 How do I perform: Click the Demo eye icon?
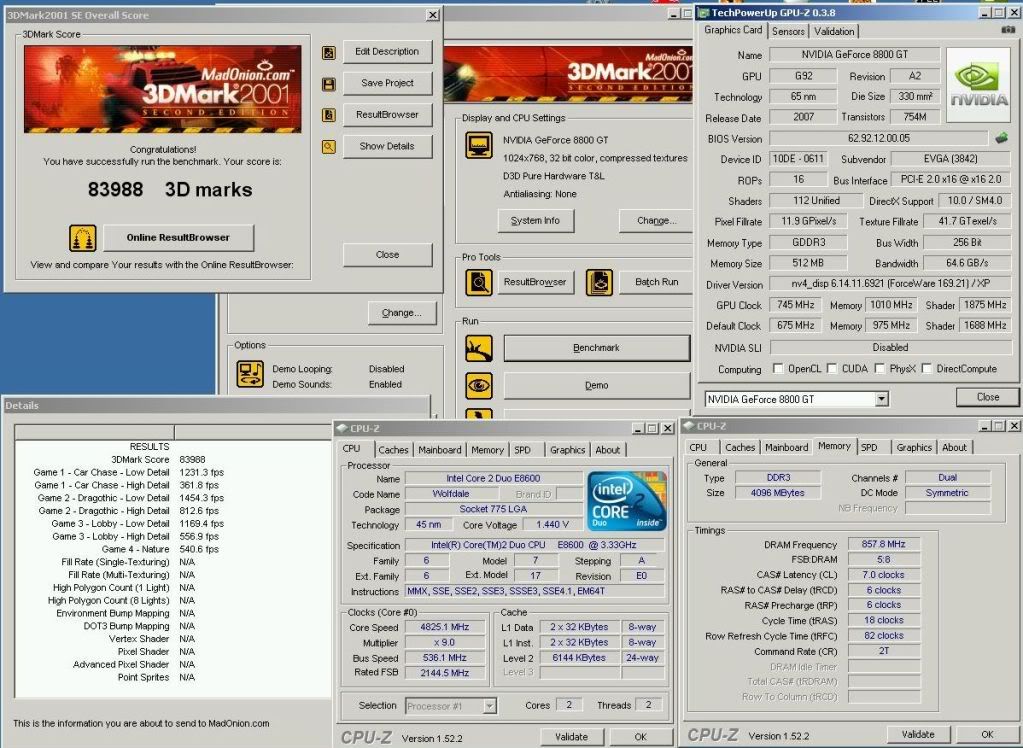[479, 386]
